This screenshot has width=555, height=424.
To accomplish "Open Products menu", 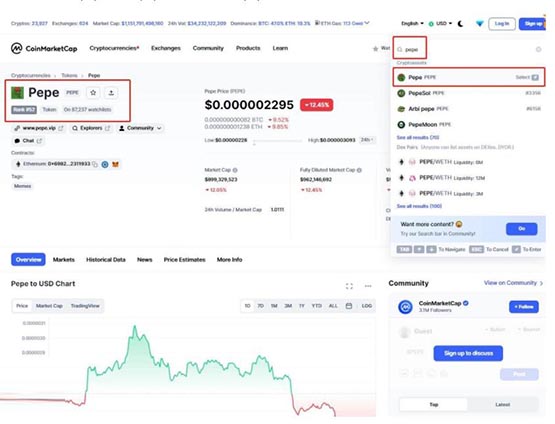I will point(248,48).
